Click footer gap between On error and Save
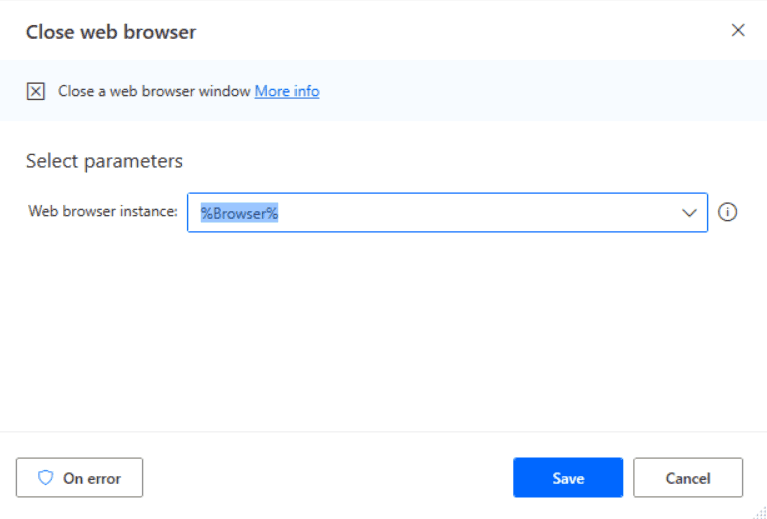 coord(328,477)
